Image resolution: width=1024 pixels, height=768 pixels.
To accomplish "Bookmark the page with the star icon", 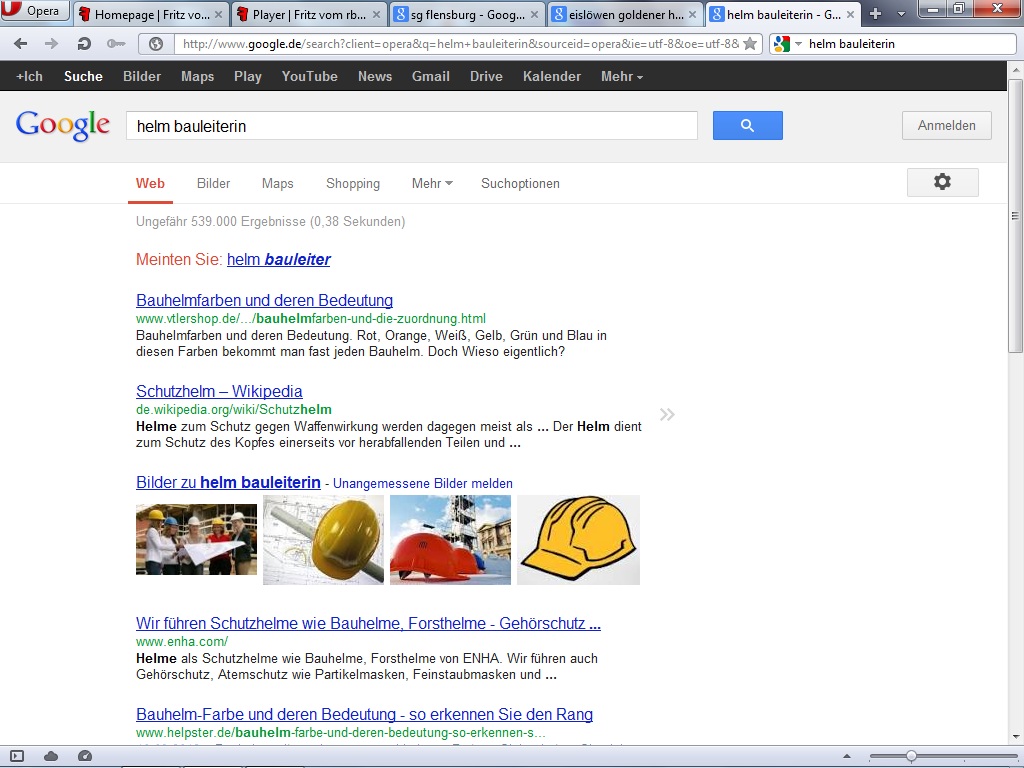I will coord(750,44).
